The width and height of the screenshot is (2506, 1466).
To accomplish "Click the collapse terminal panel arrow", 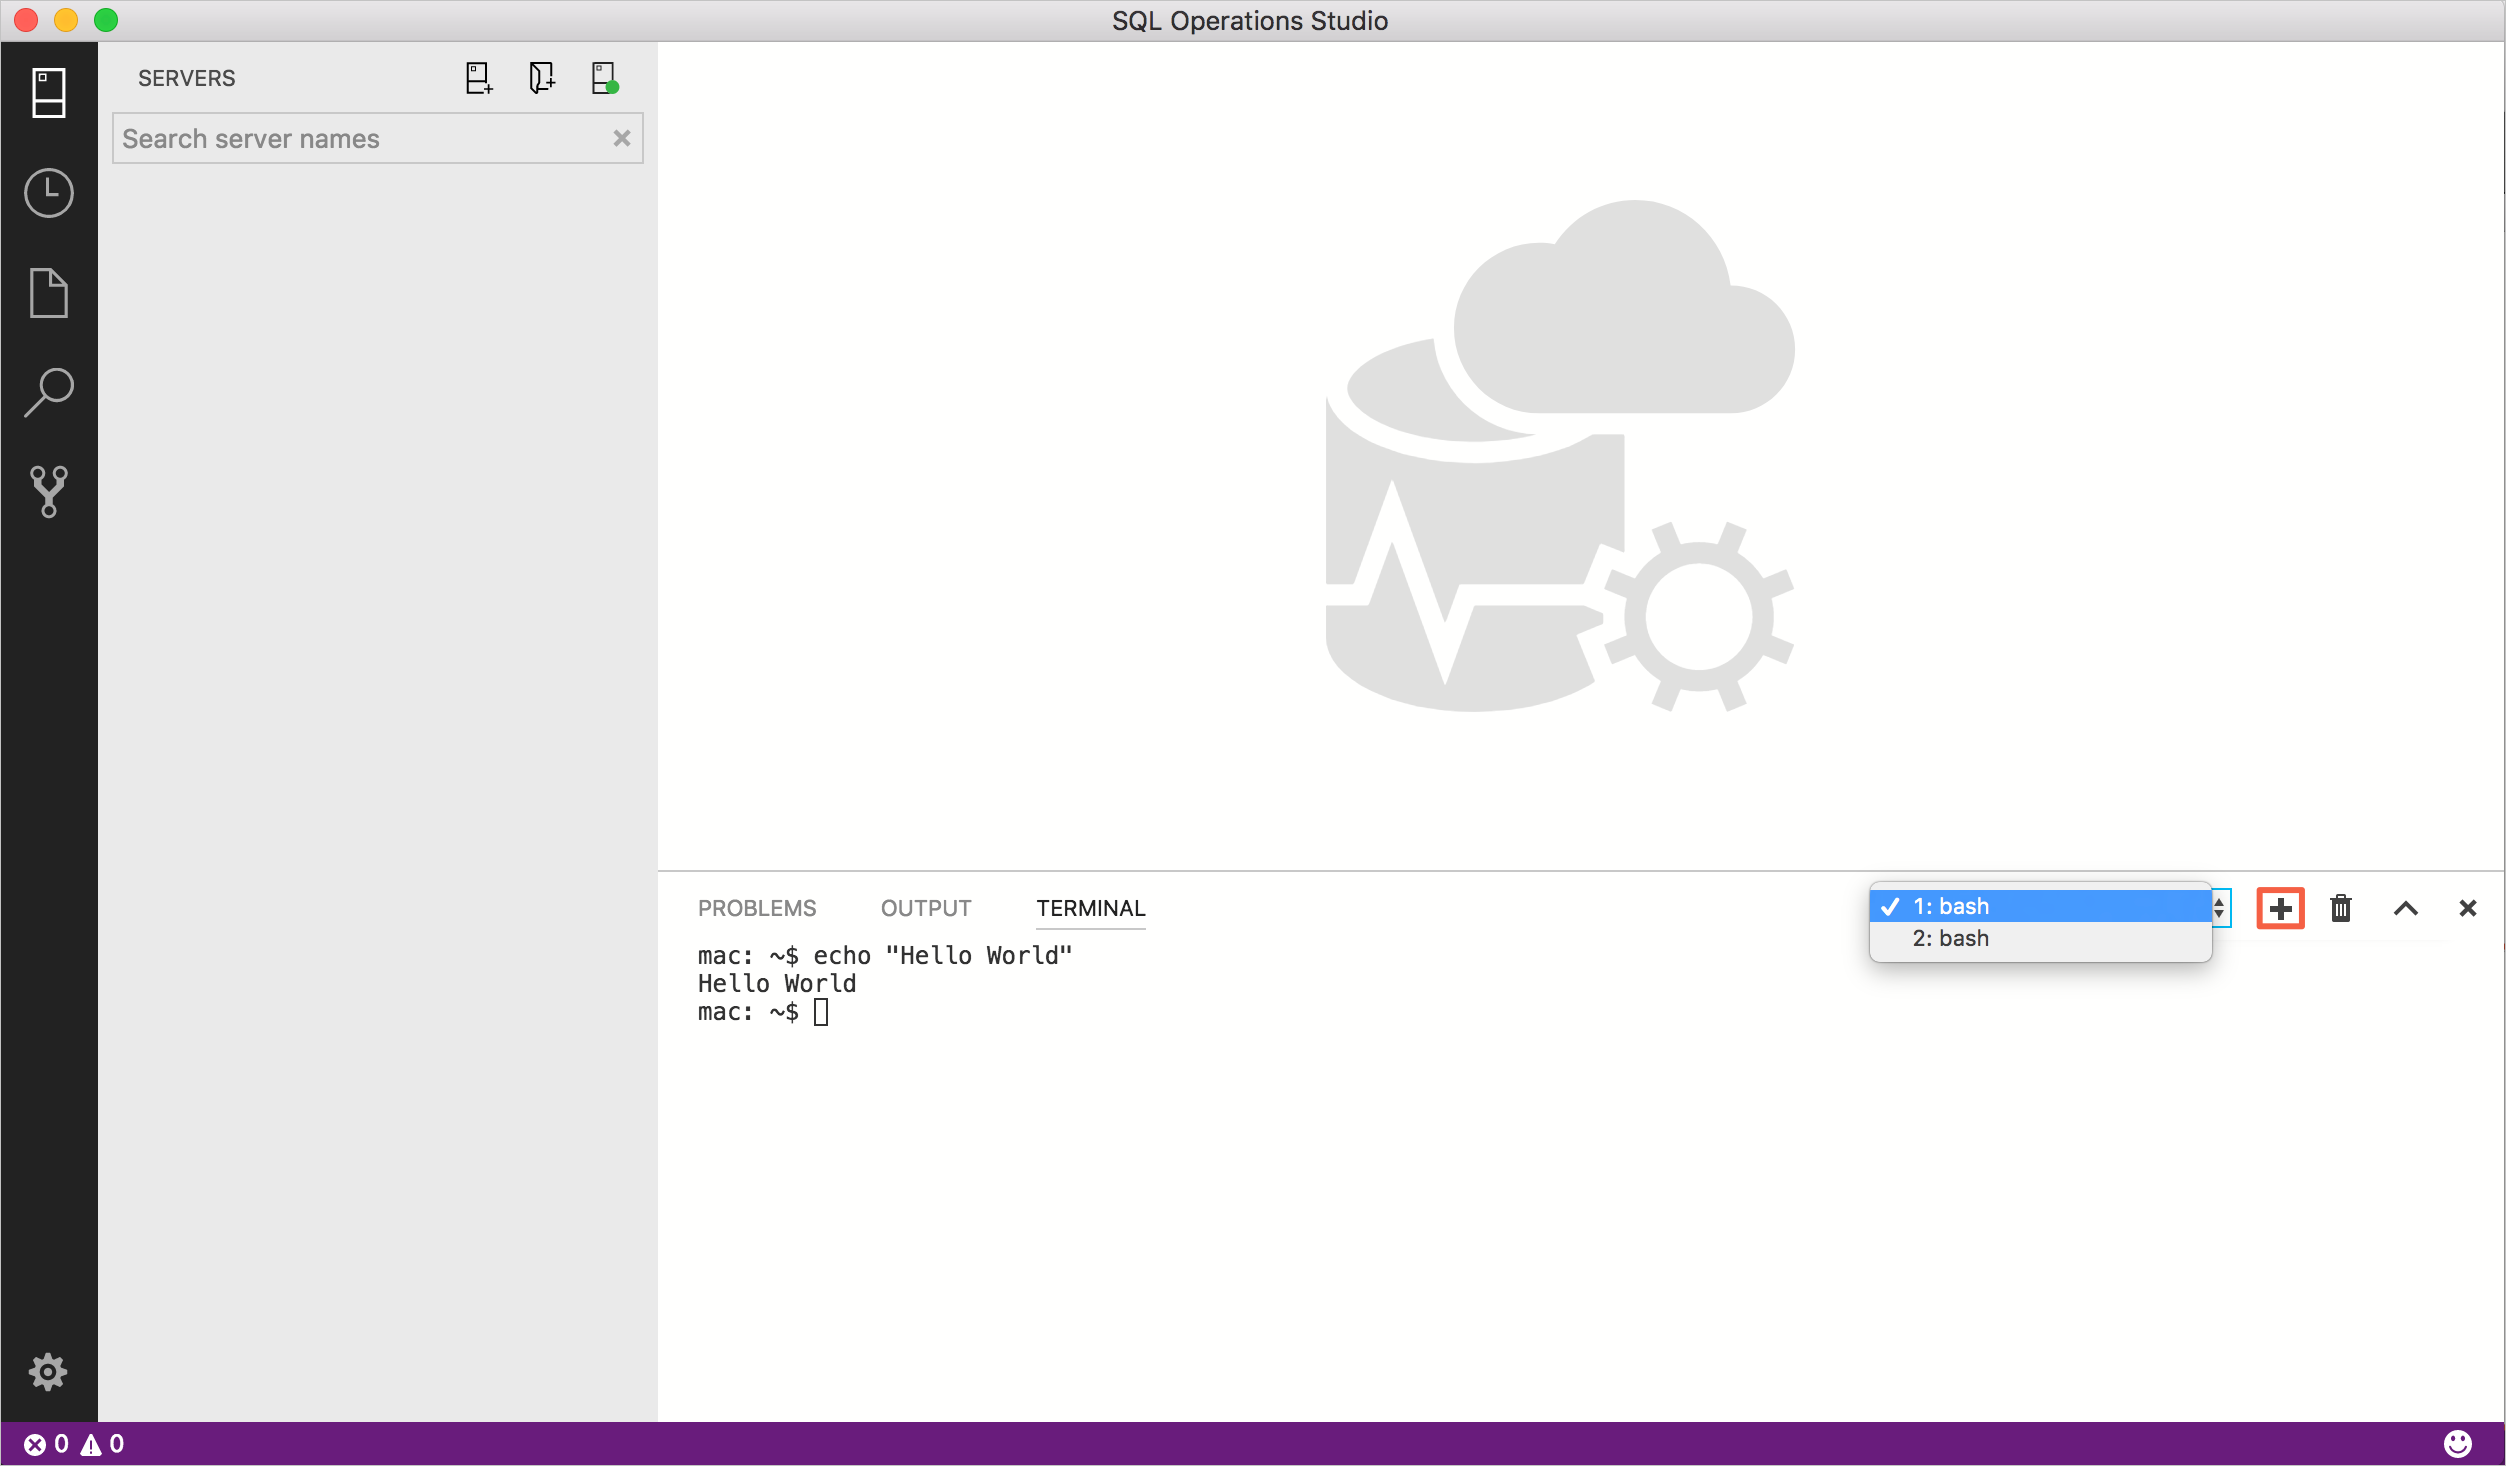I will (x=2405, y=908).
